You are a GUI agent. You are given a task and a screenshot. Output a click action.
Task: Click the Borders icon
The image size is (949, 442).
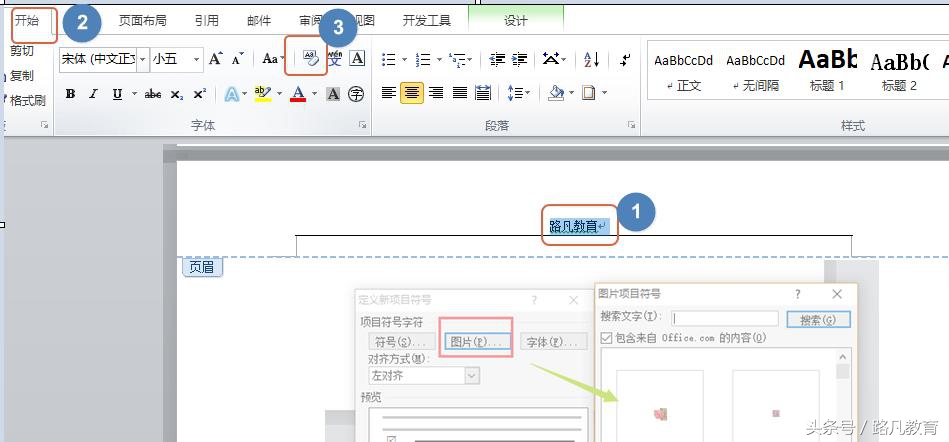pyautogui.click(x=589, y=93)
